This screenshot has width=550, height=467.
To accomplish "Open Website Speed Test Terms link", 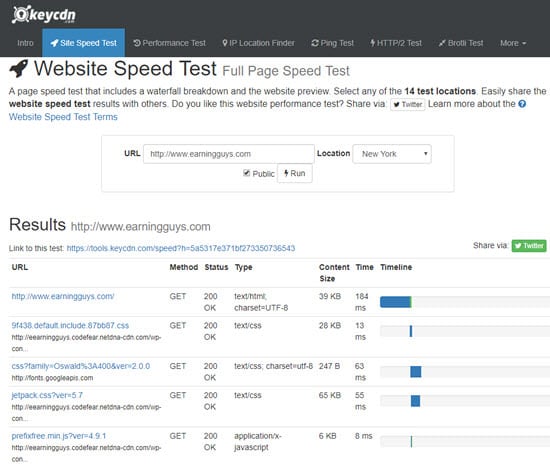I will (x=63, y=117).
